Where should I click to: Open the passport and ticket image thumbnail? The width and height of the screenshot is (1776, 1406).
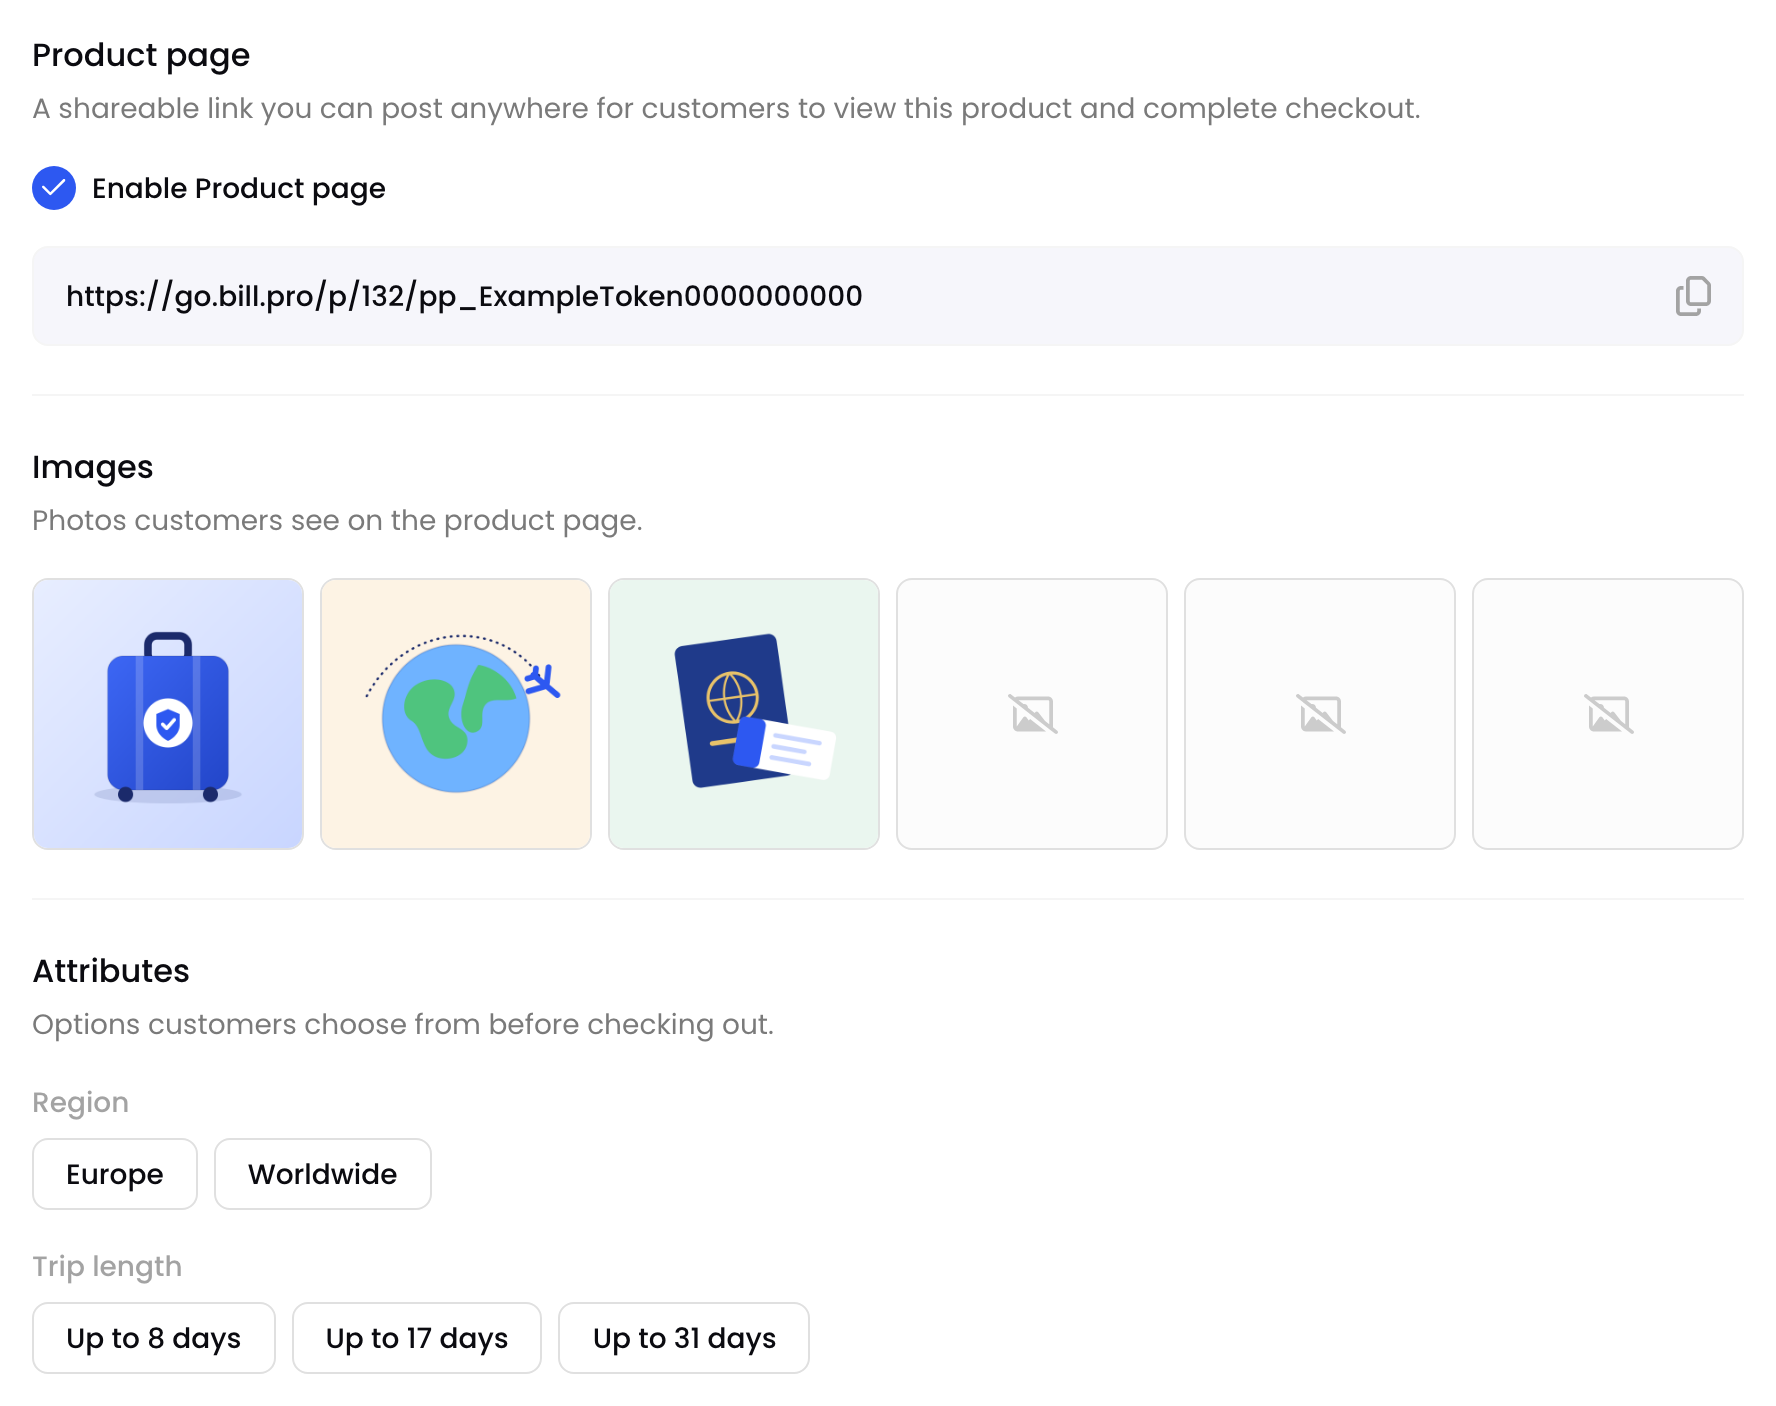point(744,714)
